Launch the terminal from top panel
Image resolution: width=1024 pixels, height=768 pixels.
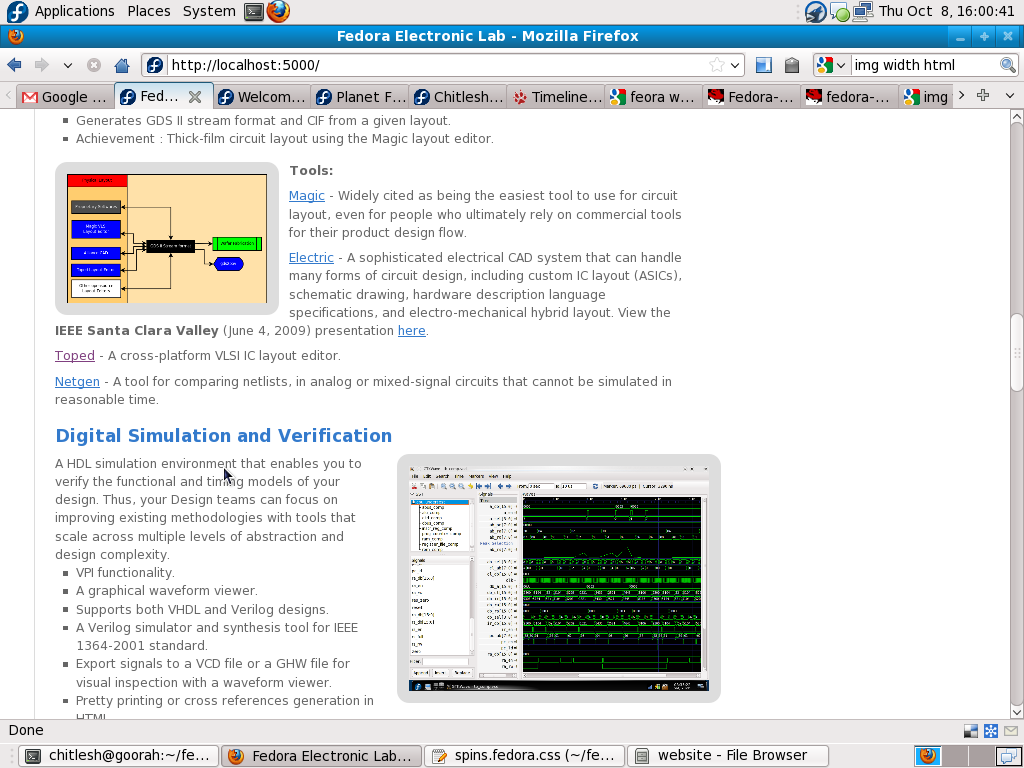(x=253, y=11)
